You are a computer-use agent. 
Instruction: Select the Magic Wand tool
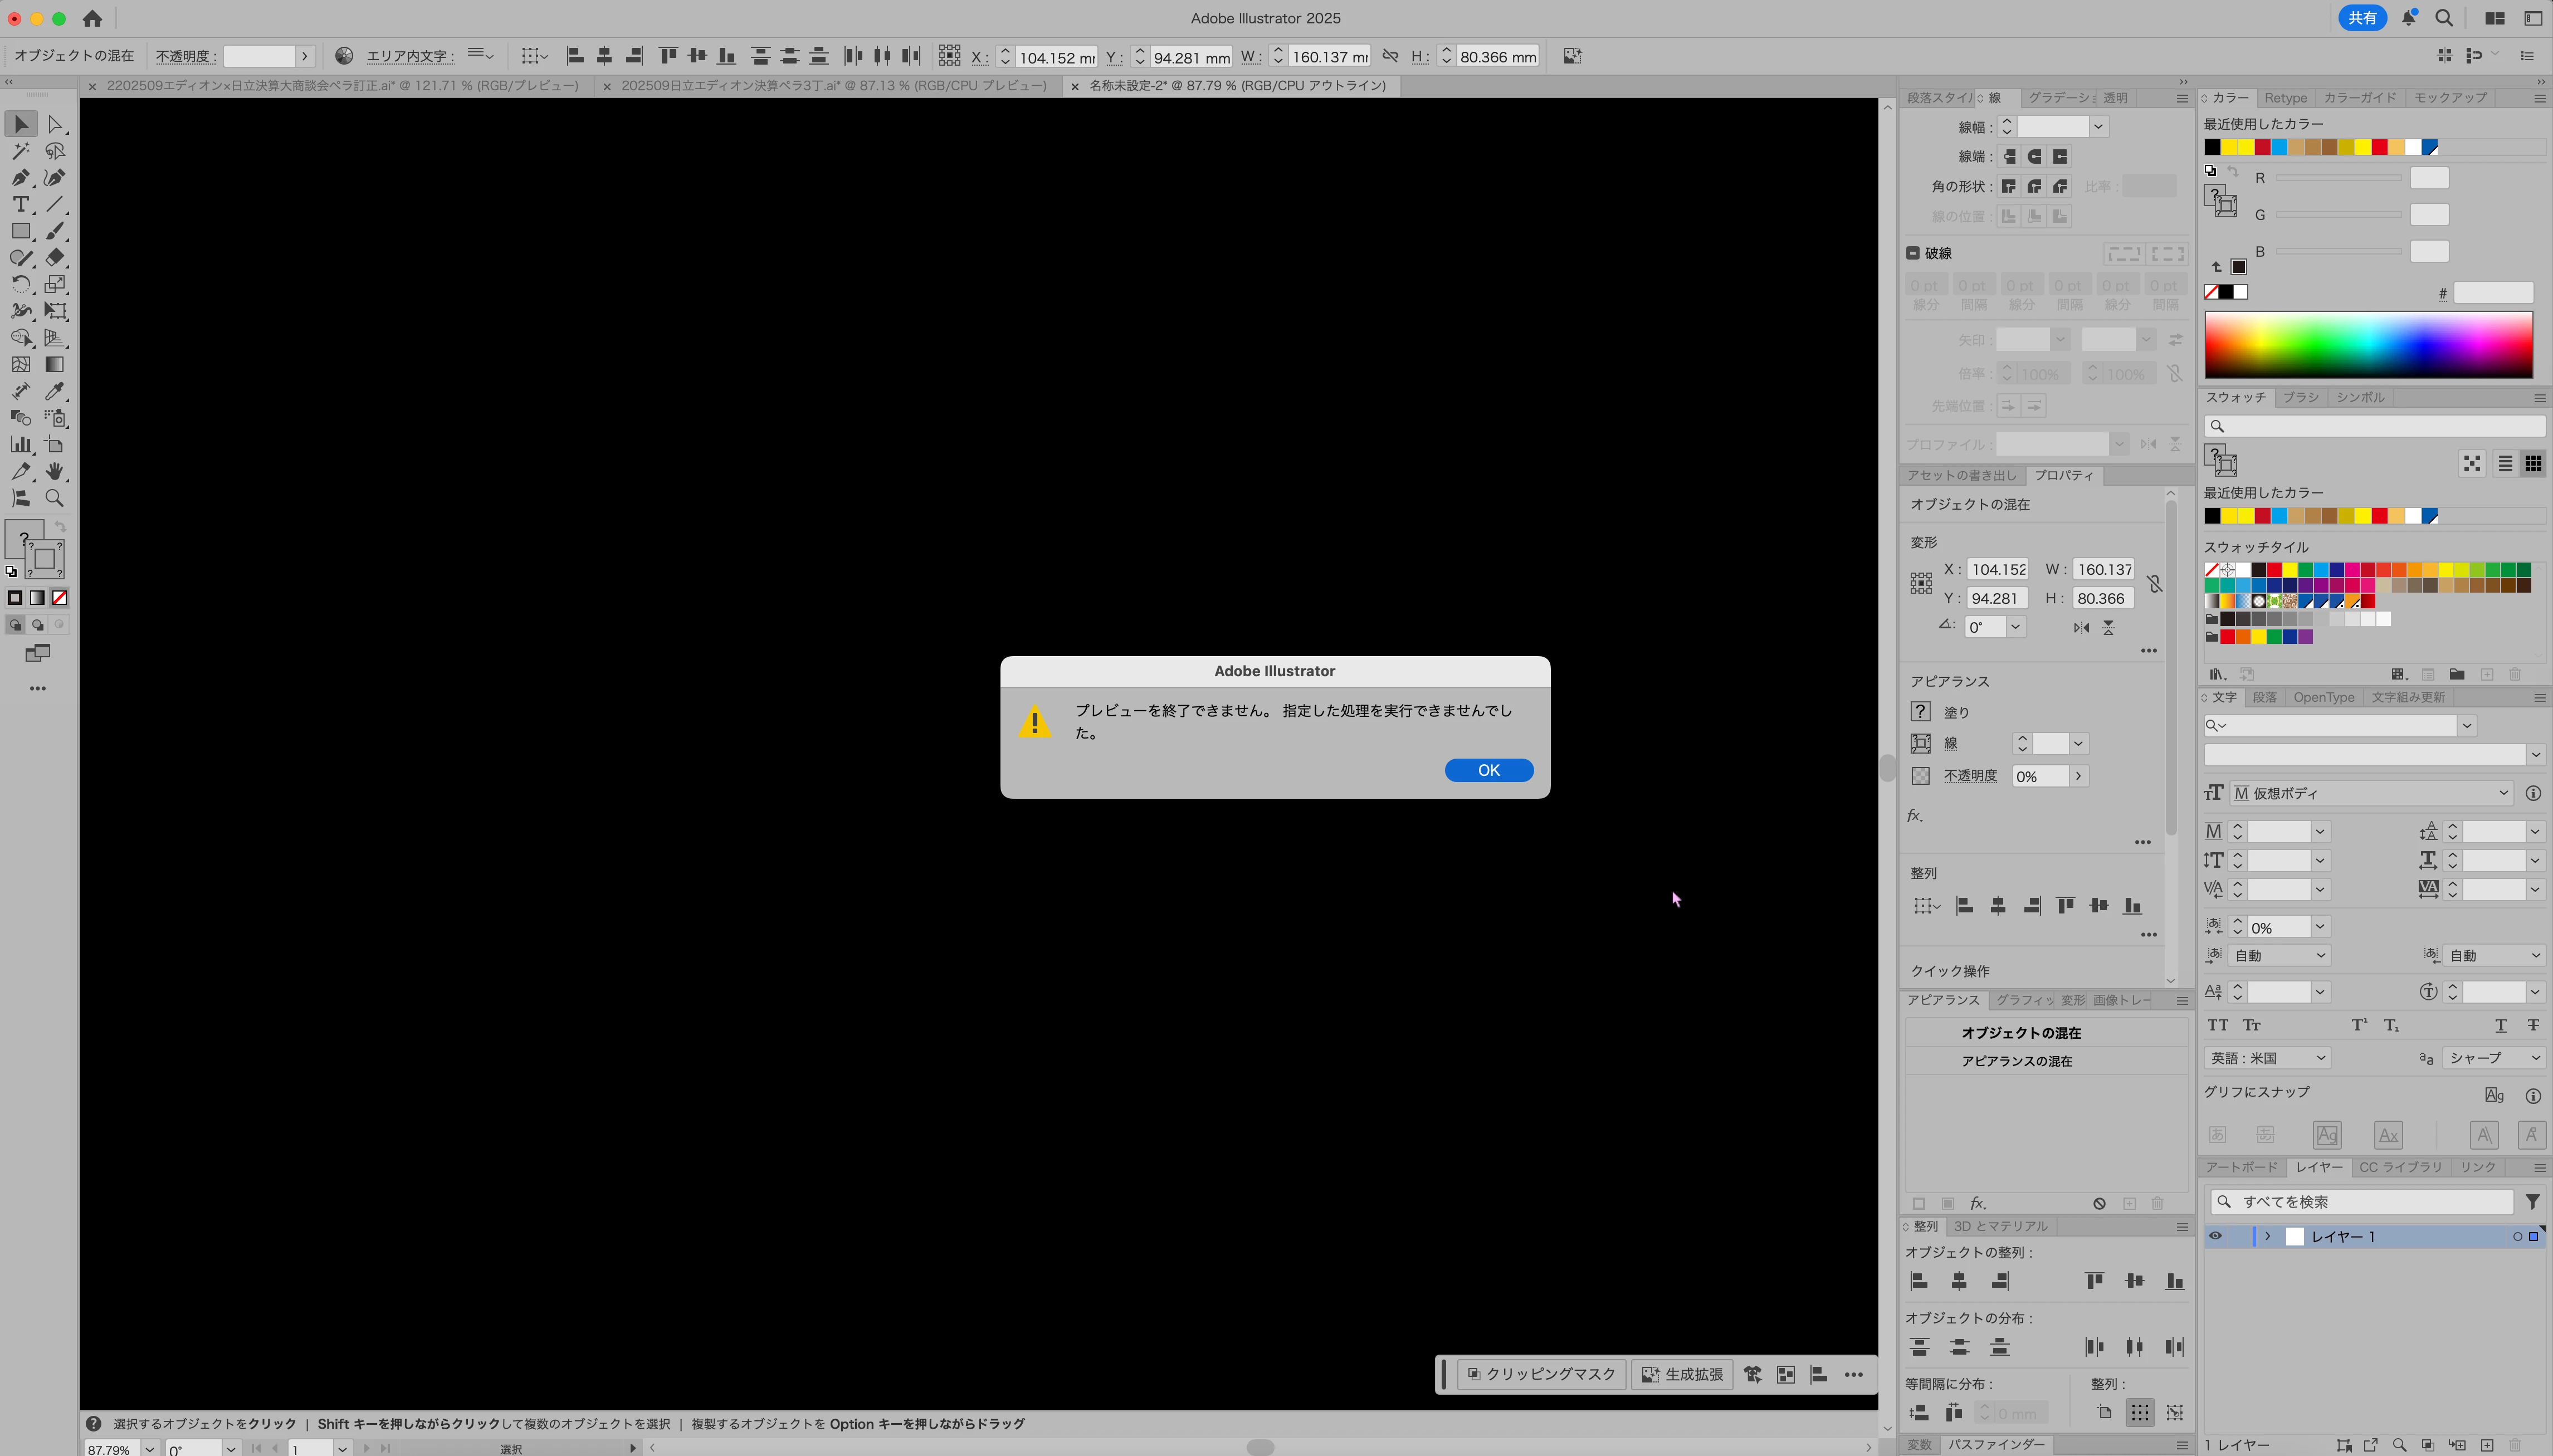(20, 151)
